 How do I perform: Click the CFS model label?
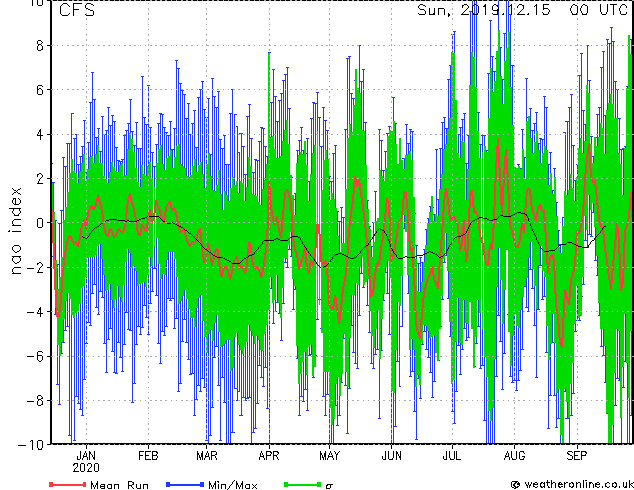(x=77, y=10)
